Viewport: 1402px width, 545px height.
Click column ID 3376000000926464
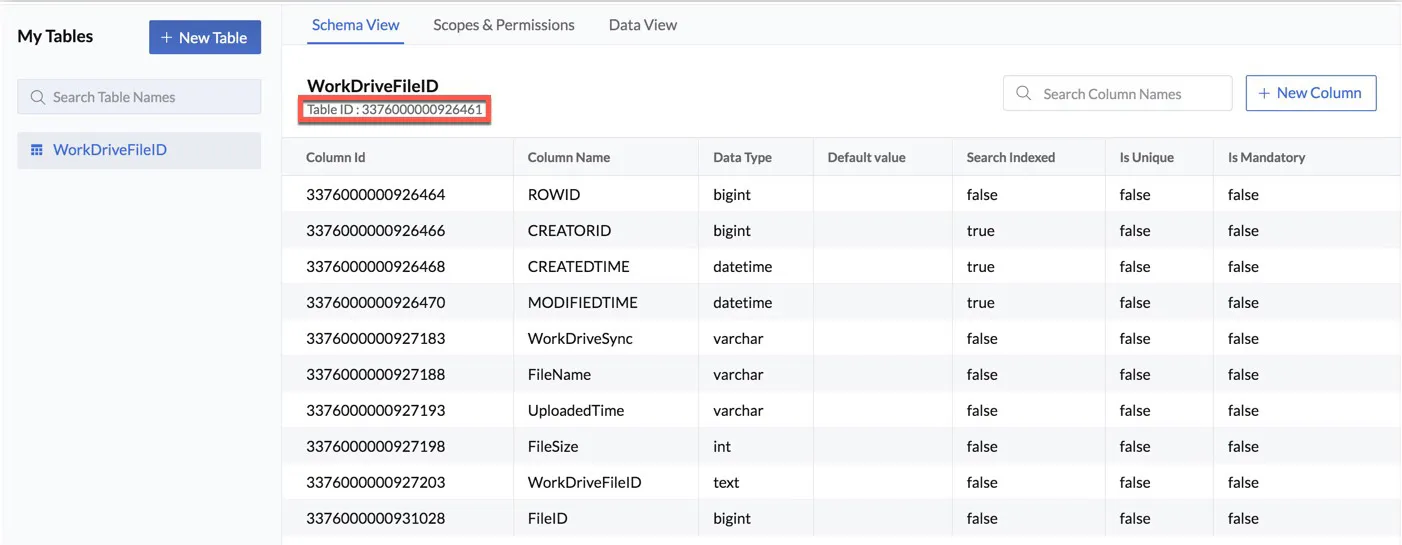(376, 195)
